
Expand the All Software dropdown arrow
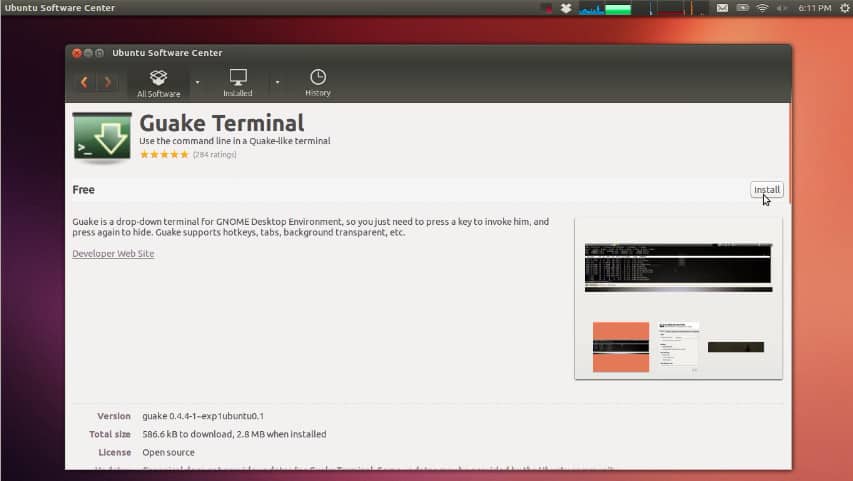[197, 82]
